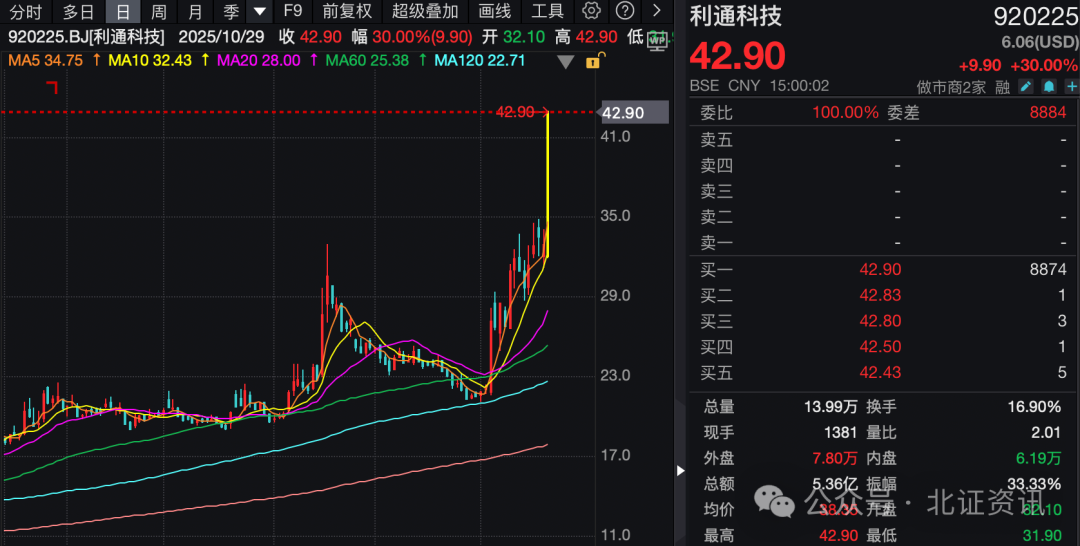1080x546 pixels.
Task: Collapse side panel with white arrow
Action: click(681, 471)
